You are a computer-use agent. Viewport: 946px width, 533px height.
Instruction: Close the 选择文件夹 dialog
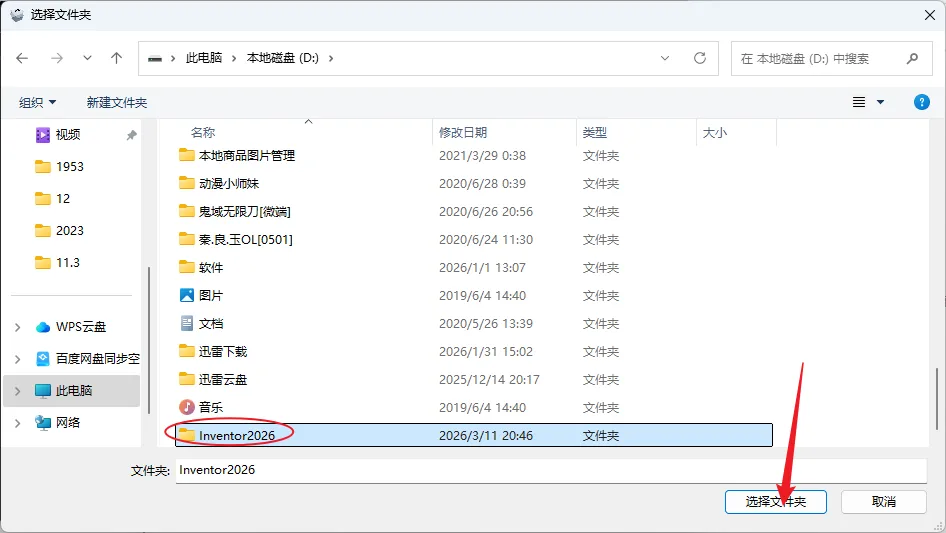point(930,15)
